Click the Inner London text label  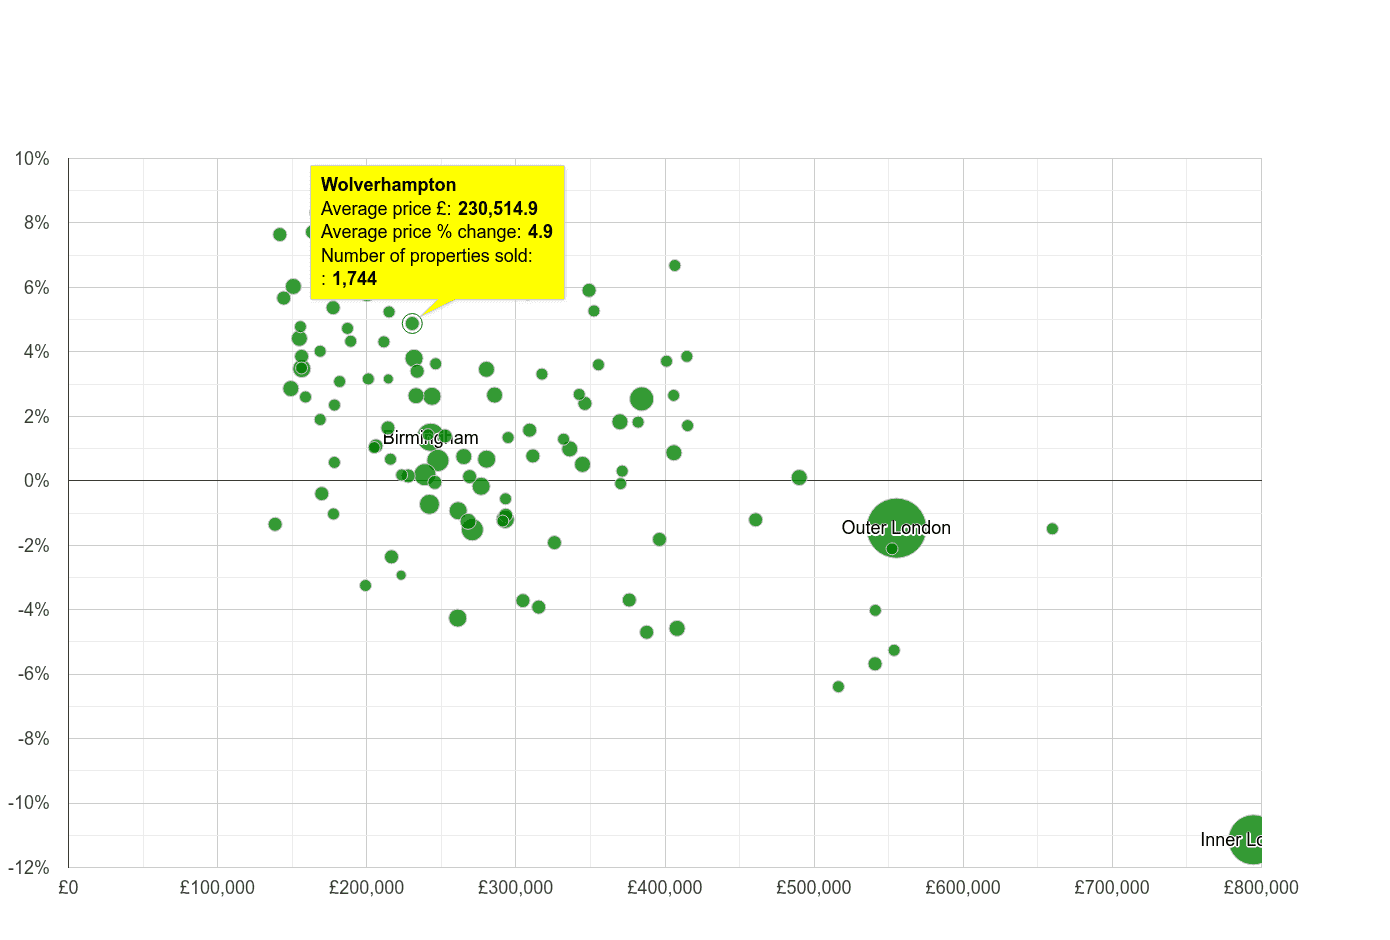pos(1230,840)
